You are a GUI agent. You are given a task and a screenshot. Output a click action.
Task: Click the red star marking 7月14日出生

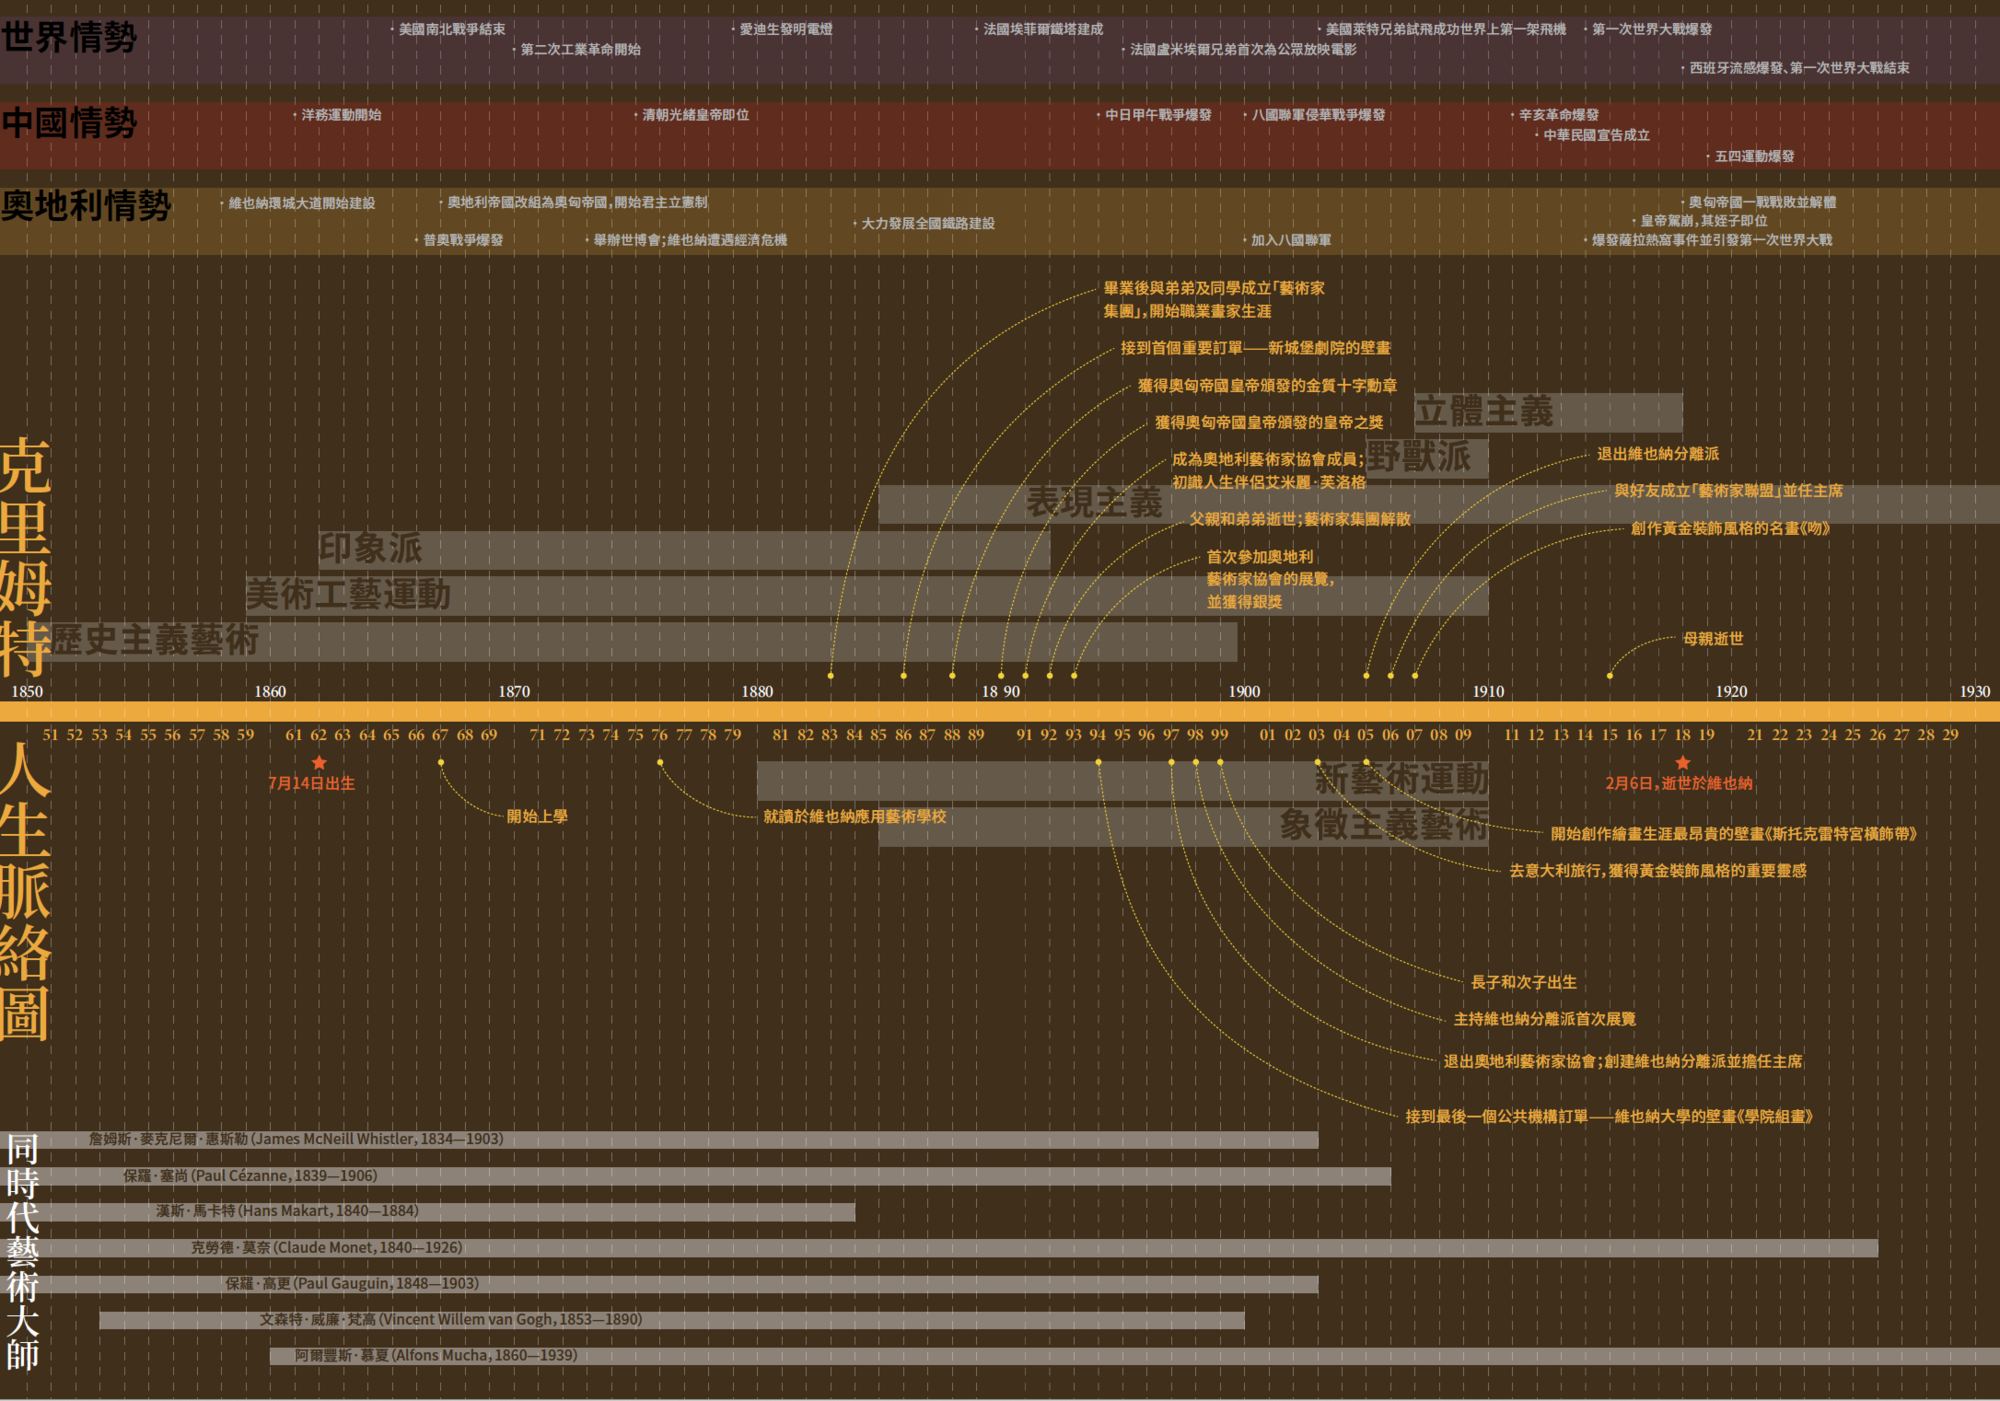(x=319, y=763)
